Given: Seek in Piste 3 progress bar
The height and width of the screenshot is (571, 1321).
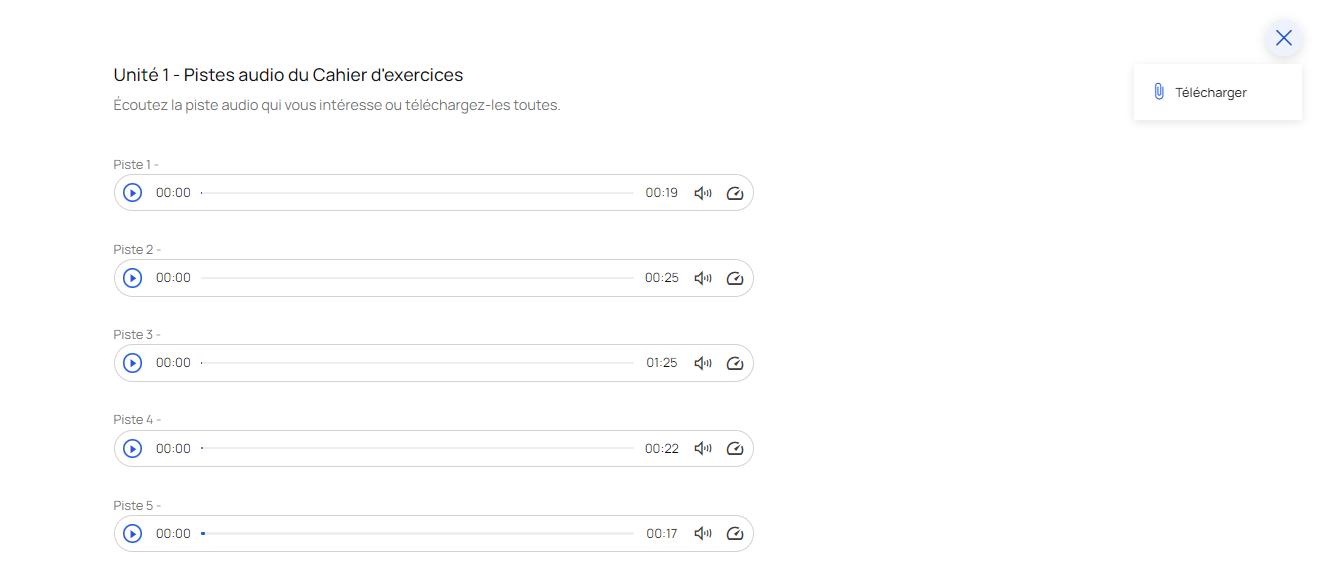Looking at the screenshot, I should [417, 363].
